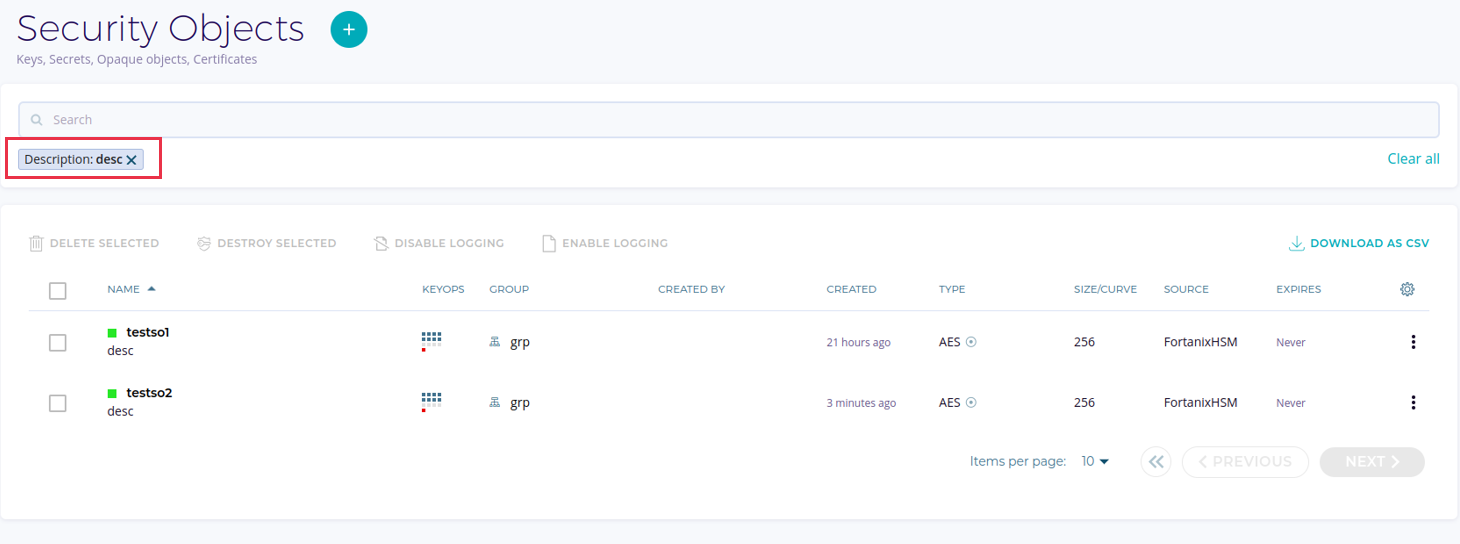Click the Clear all filters link
Viewport: 1460px width, 544px height.
[x=1413, y=159]
